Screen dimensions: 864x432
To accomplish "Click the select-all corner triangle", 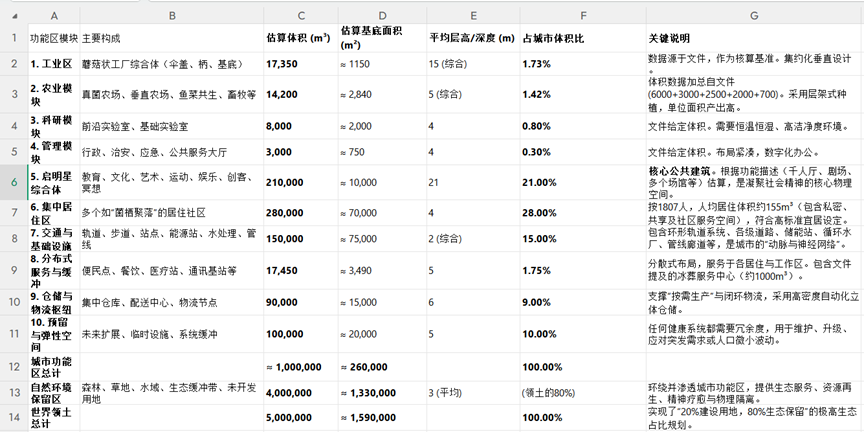I will click(x=14, y=15).
